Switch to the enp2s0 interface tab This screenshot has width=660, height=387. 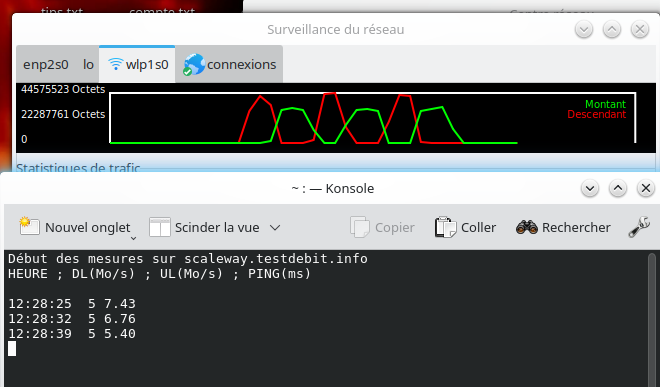pos(45,64)
